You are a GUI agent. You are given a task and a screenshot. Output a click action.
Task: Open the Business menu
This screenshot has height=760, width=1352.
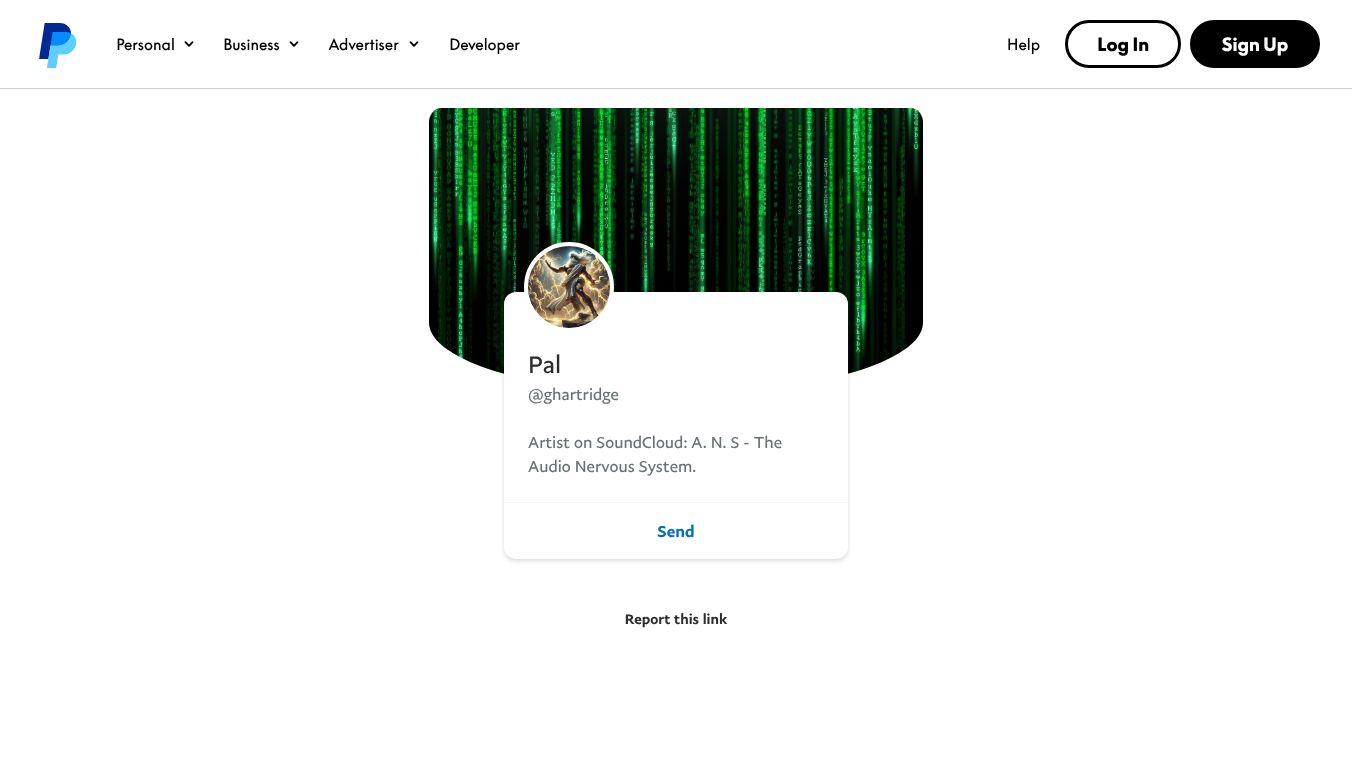[261, 44]
